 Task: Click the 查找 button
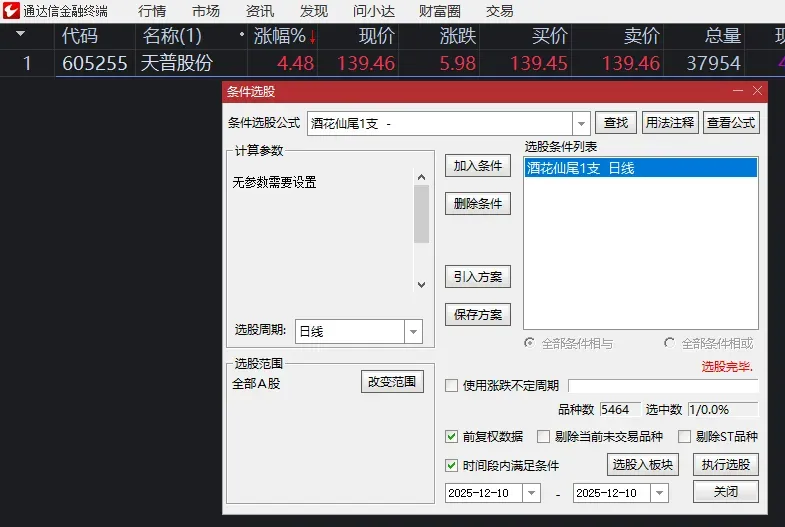(x=616, y=123)
